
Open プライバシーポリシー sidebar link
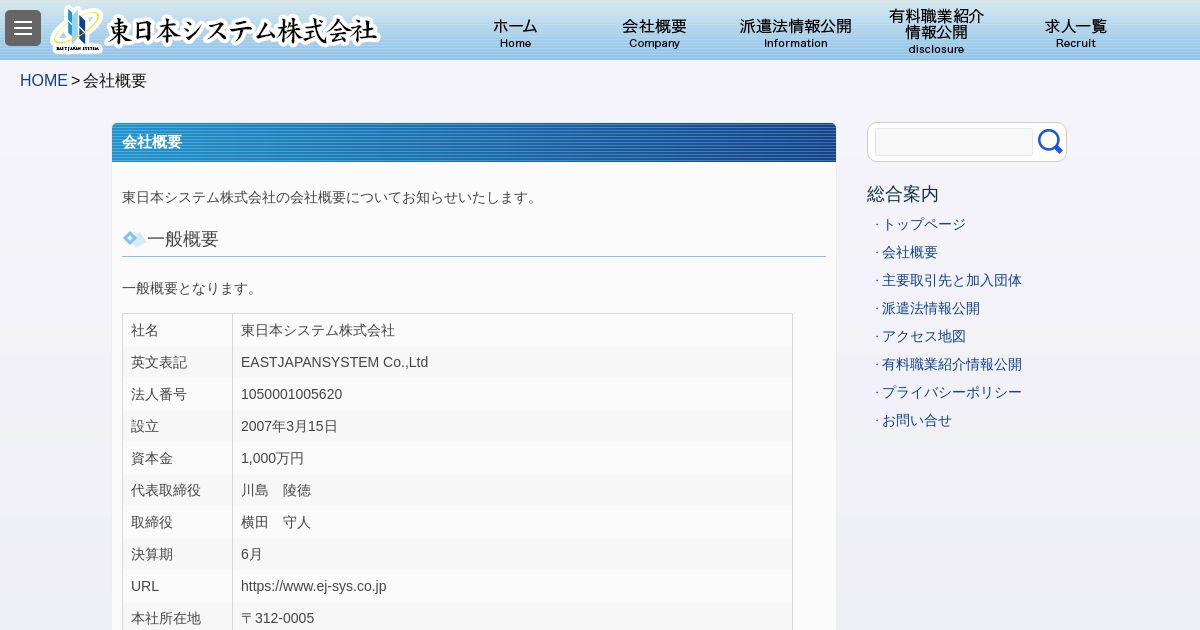(952, 392)
